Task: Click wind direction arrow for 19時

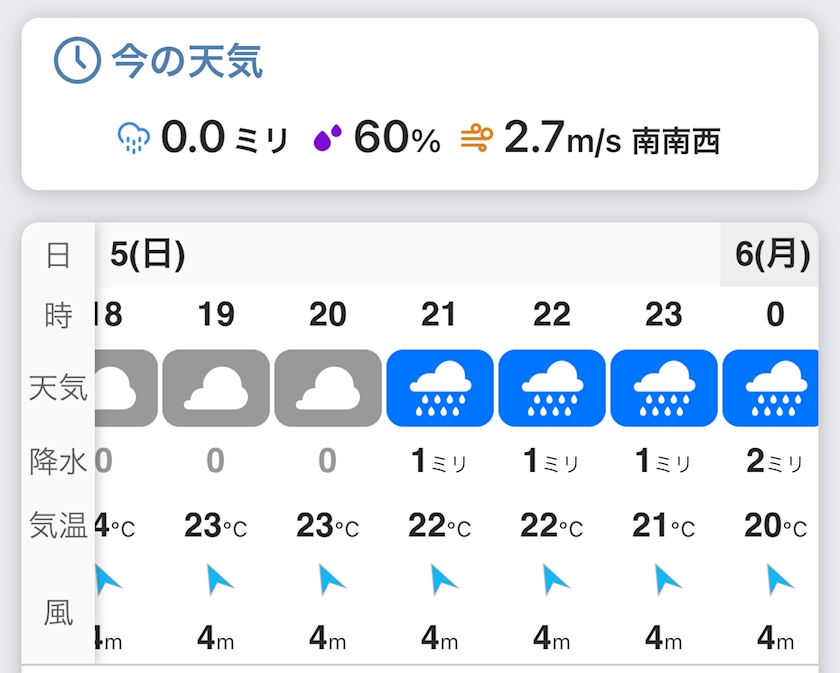Action: [219, 580]
